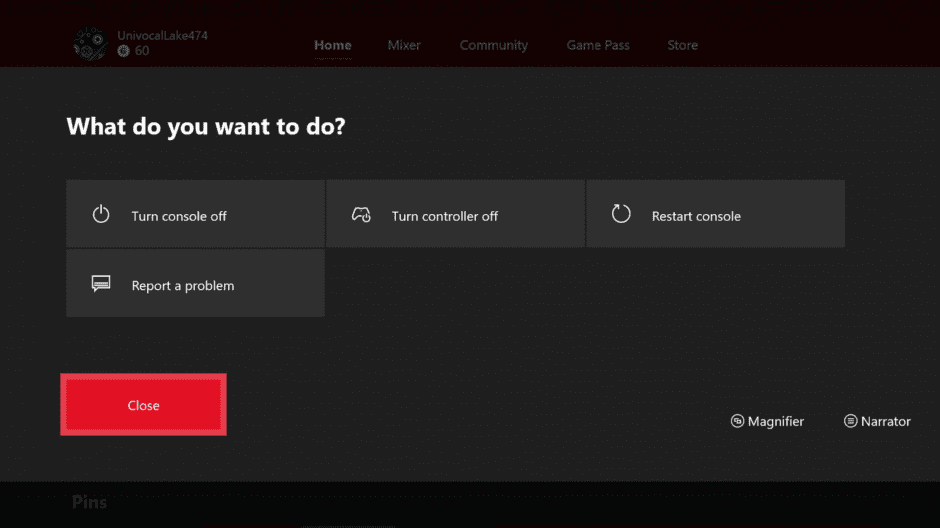The height and width of the screenshot is (528, 940).
Task: Click the speech bubble Report a problem icon
Action: coord(101,284)
